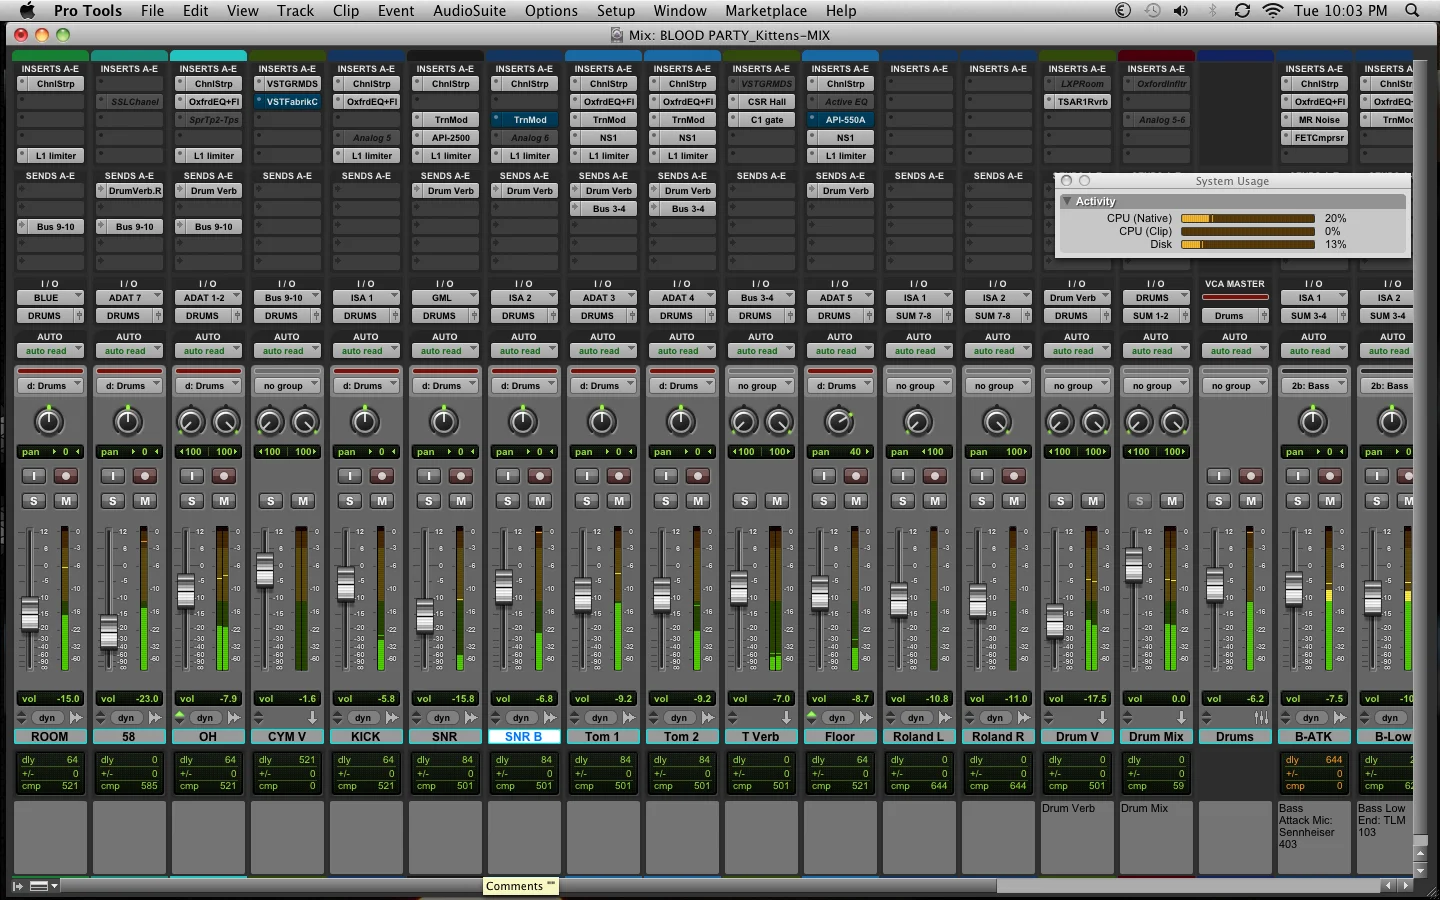Click the green automation arrow on OH track

(x=180, y=716)
